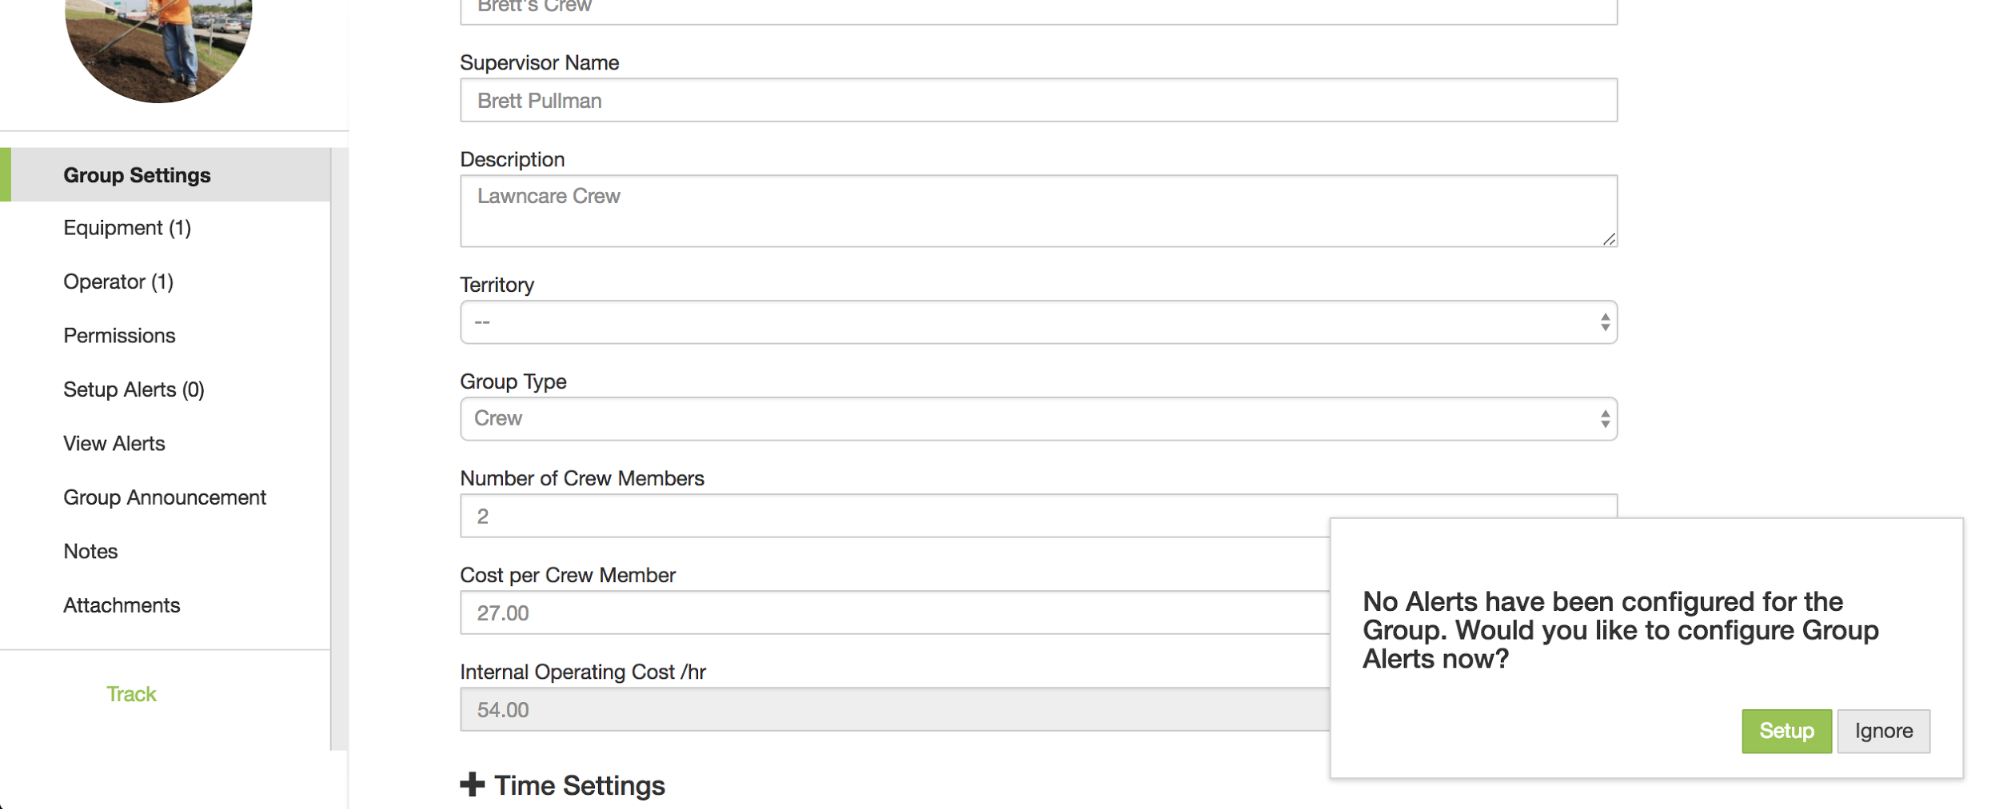Open Operator (1) sidebar item
The height and width of the screenshot is (810, 1999).
[x=118, y=282]
